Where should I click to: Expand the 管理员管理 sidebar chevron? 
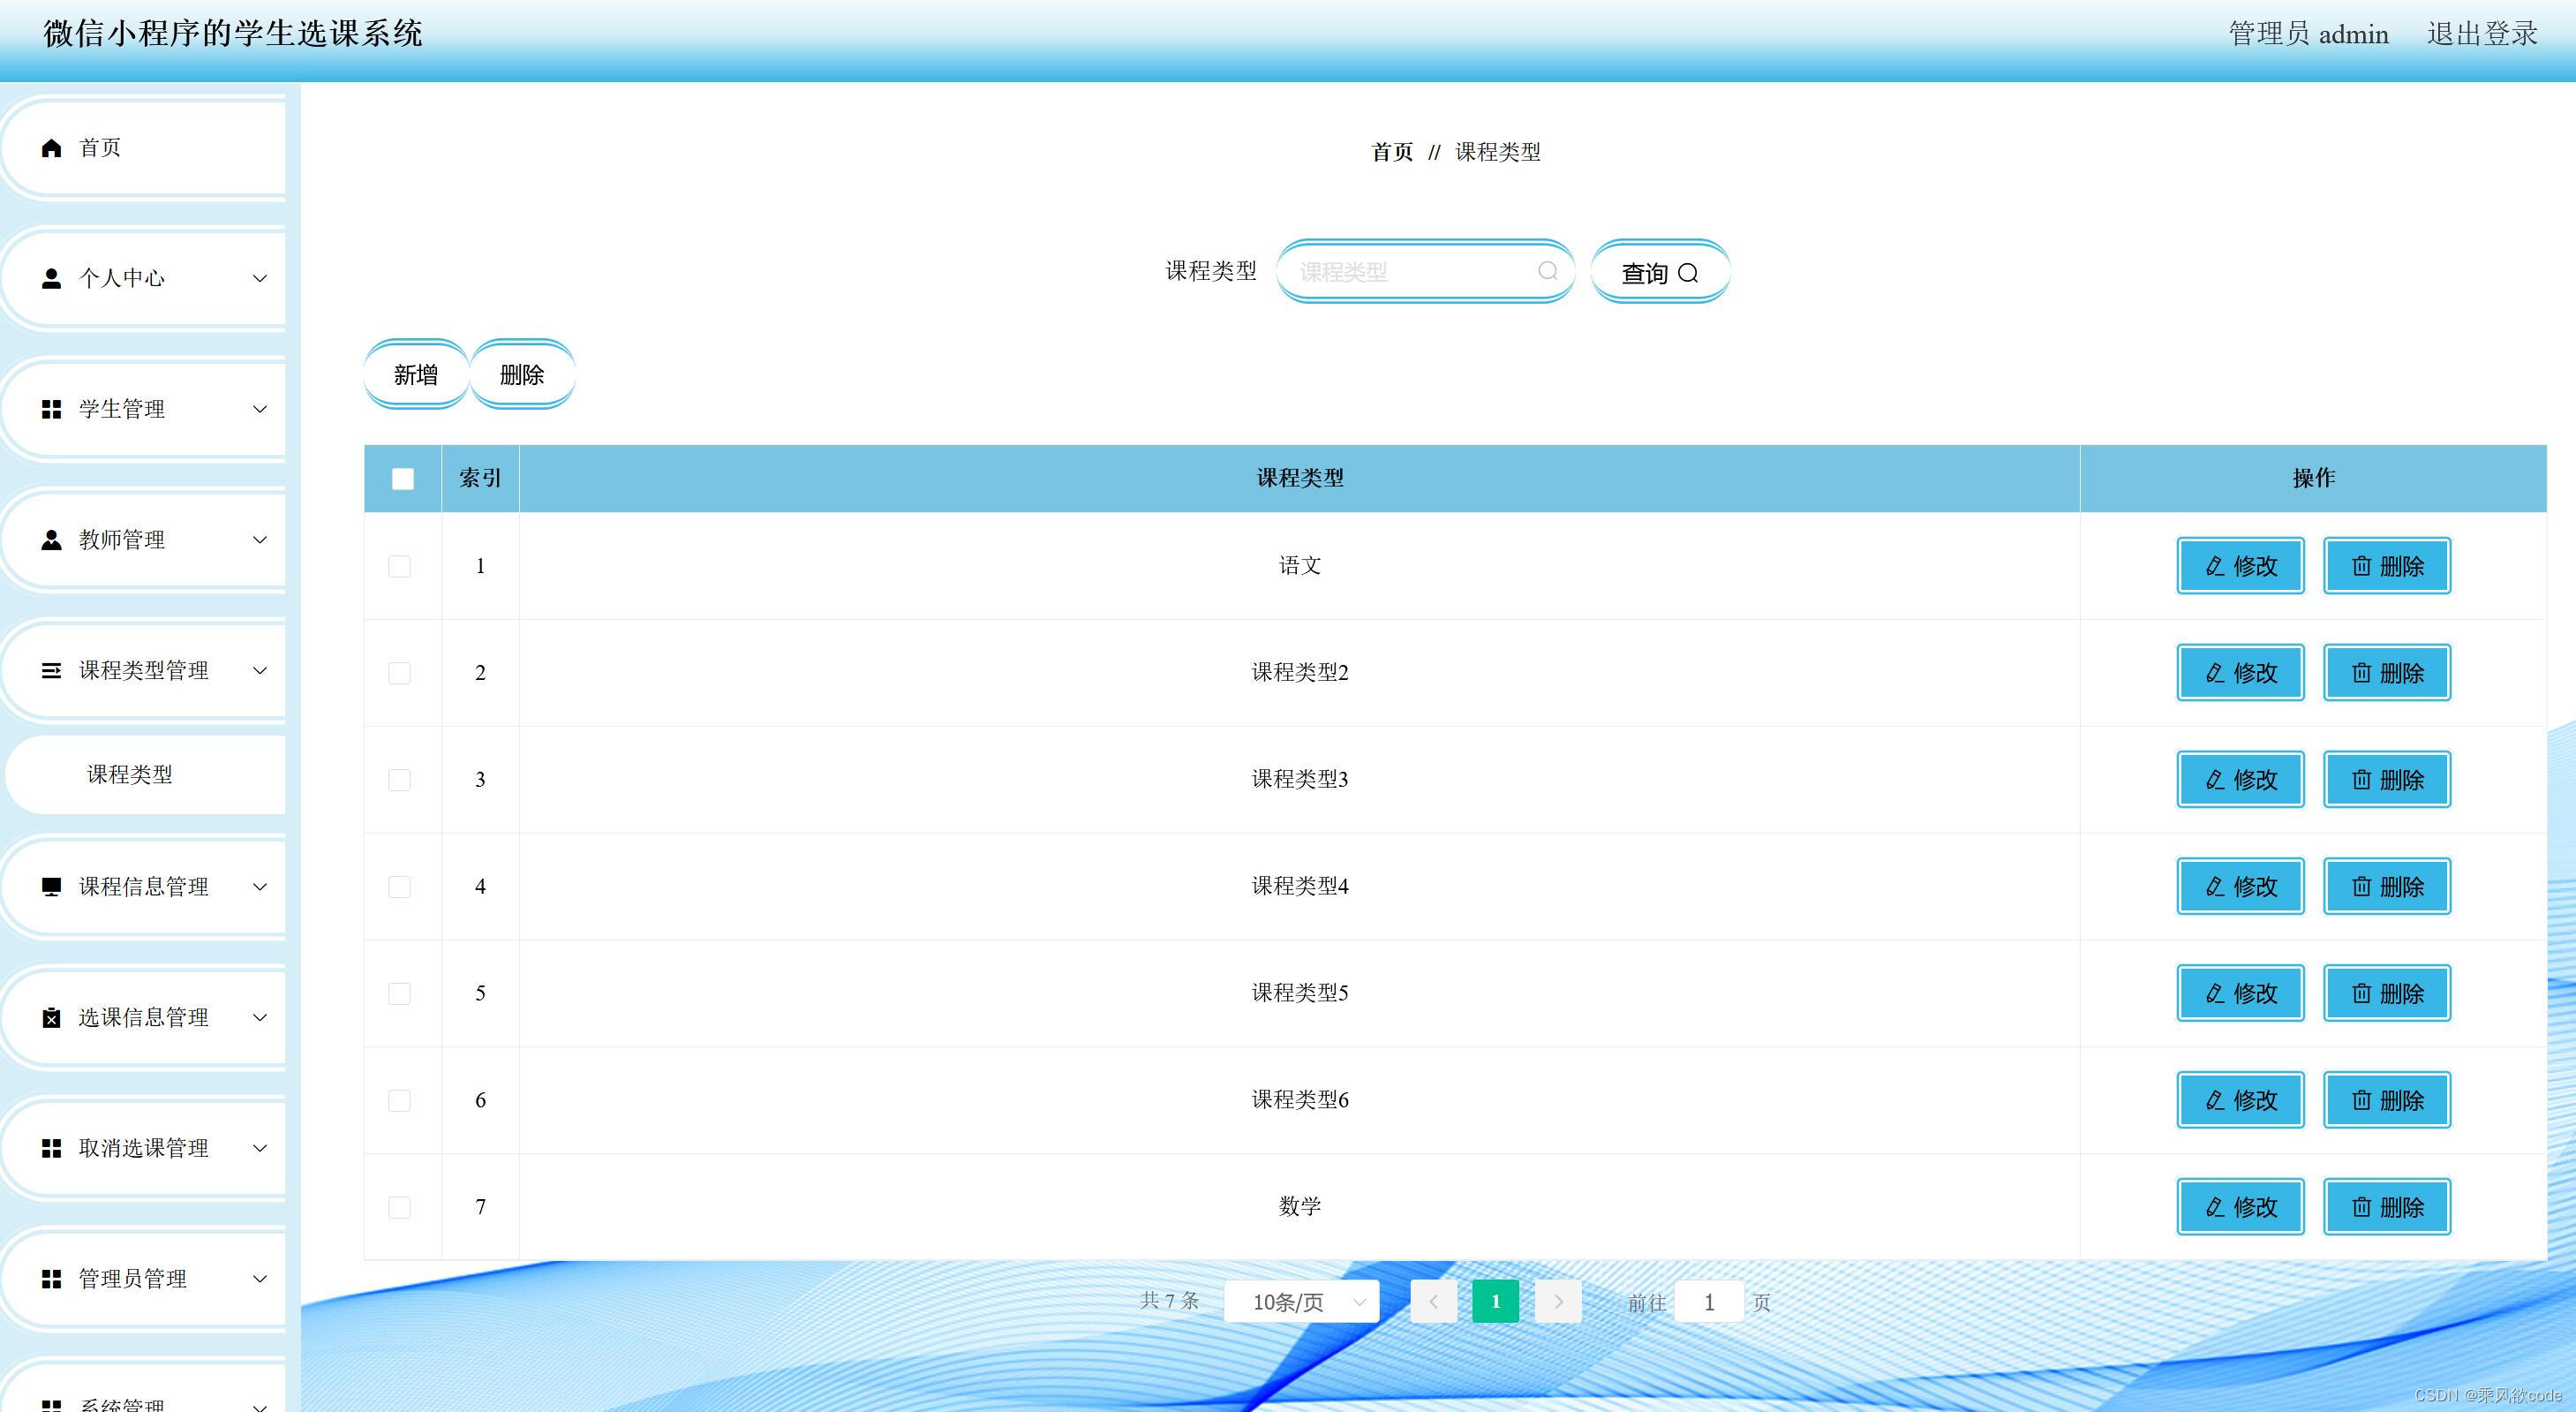coord(260,1279)
